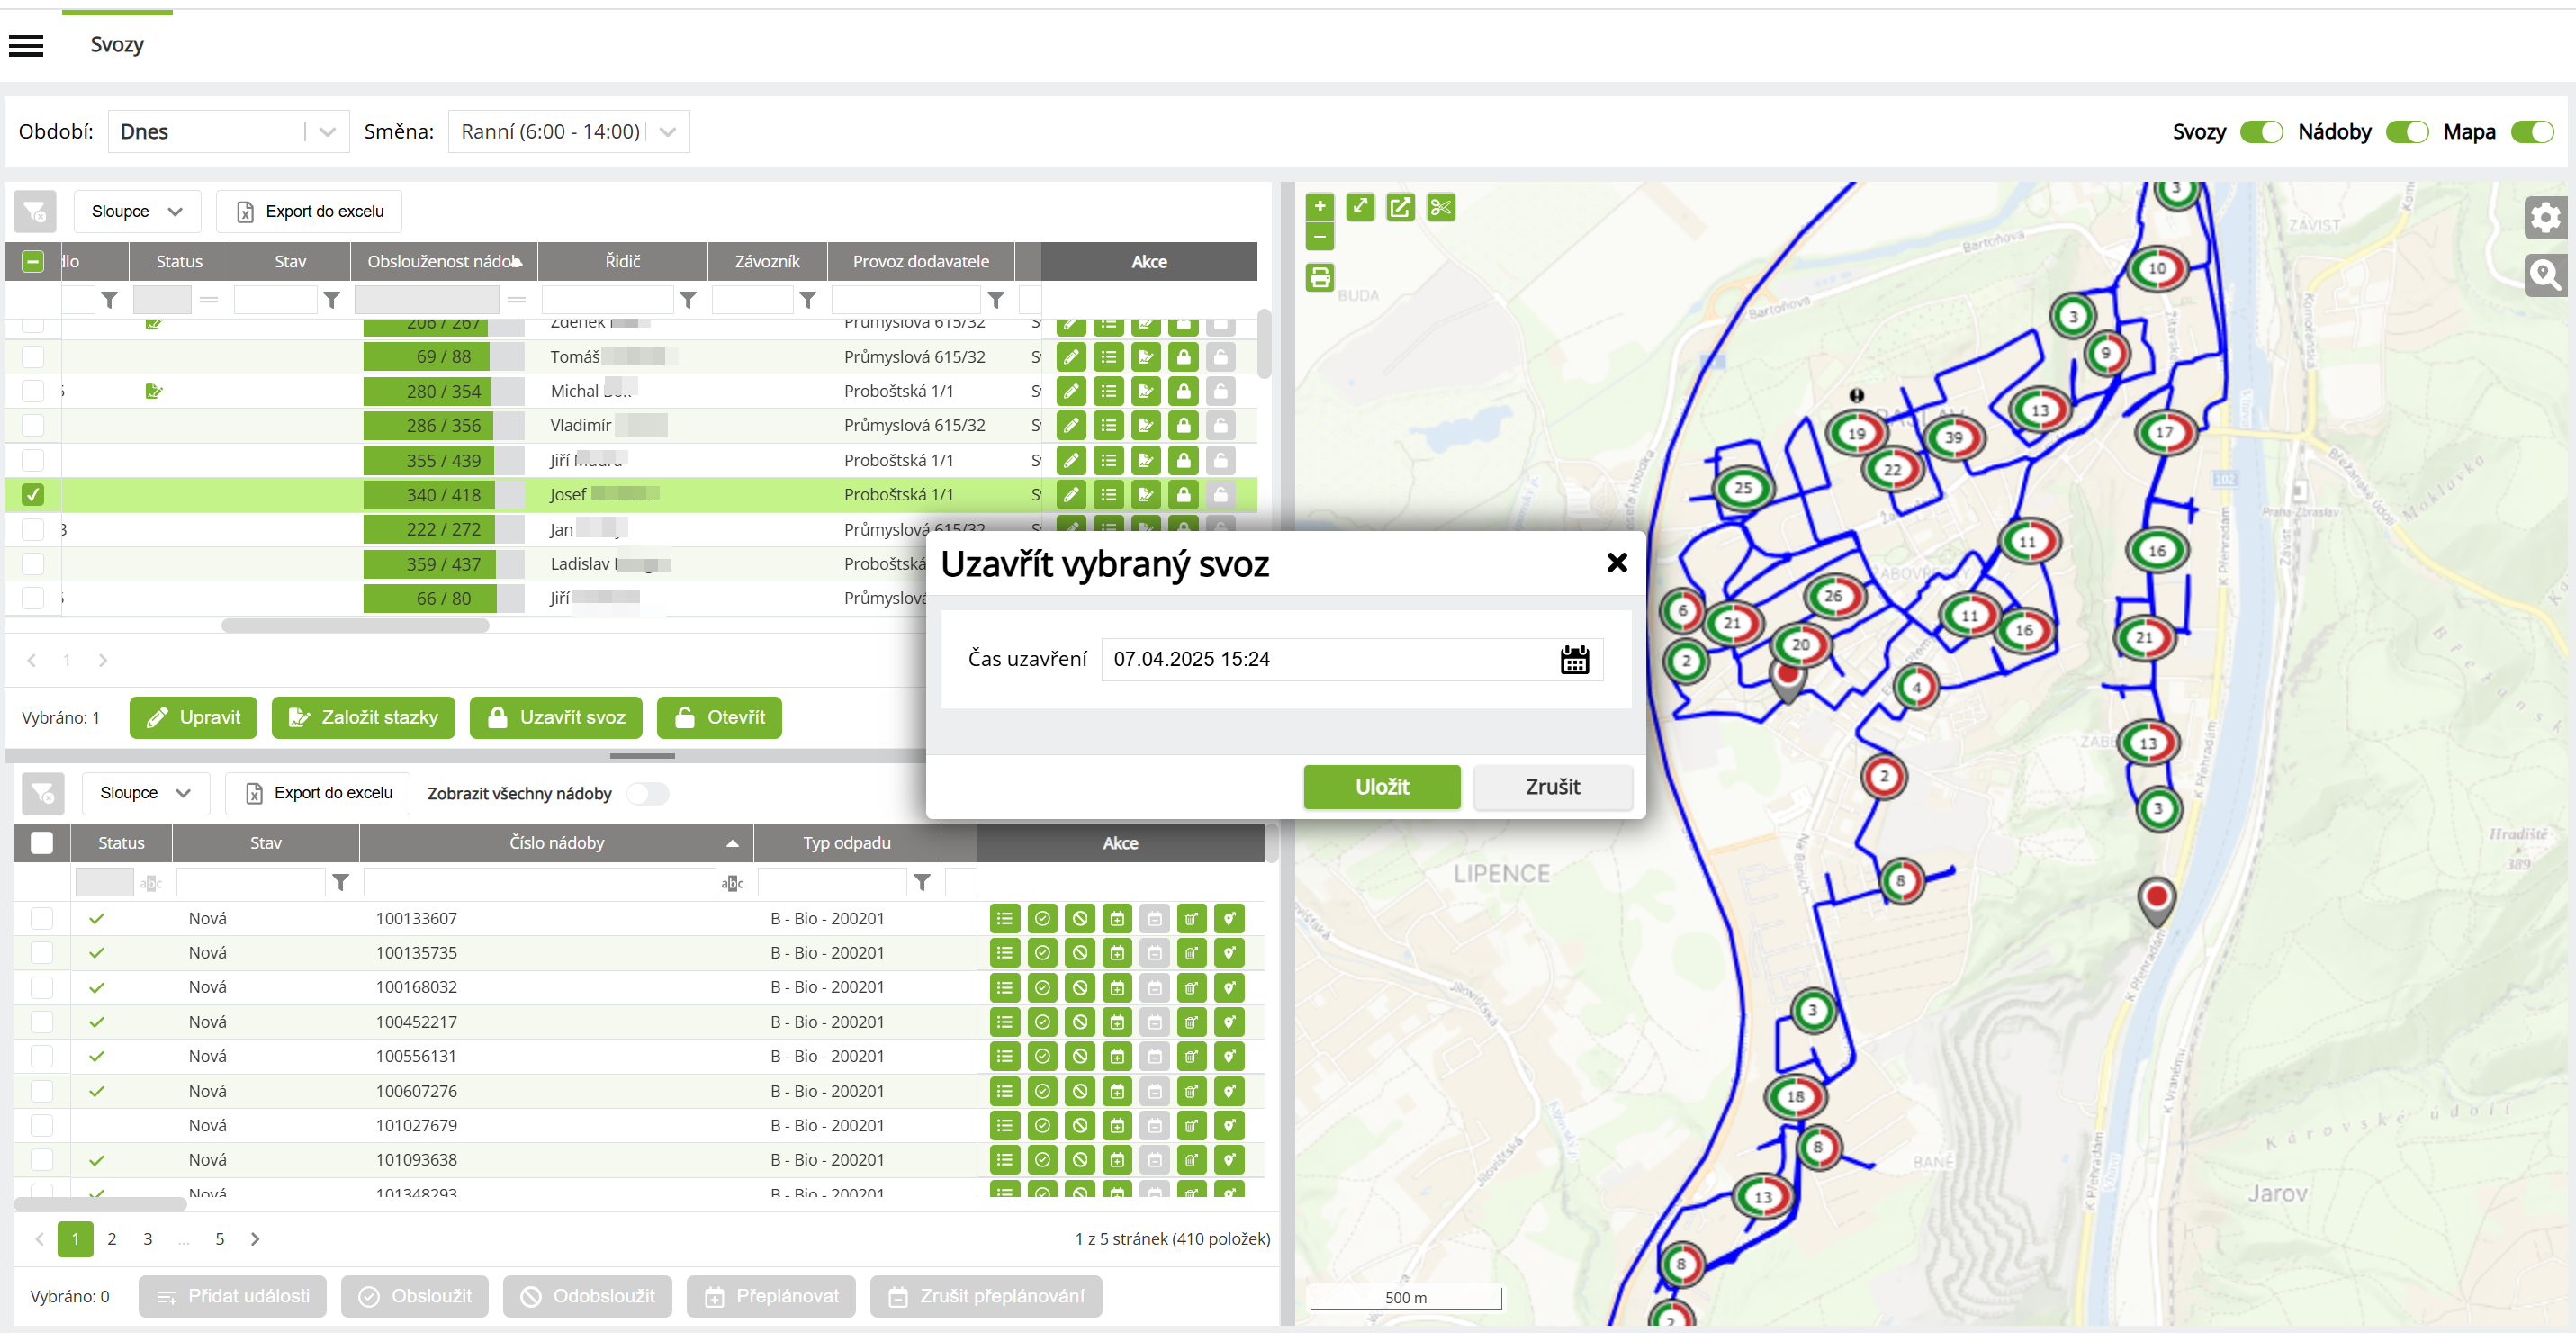Clear filters icon above nádoby table
This screenshot has width=2576, height=1333.
click(x=43, y=793)
